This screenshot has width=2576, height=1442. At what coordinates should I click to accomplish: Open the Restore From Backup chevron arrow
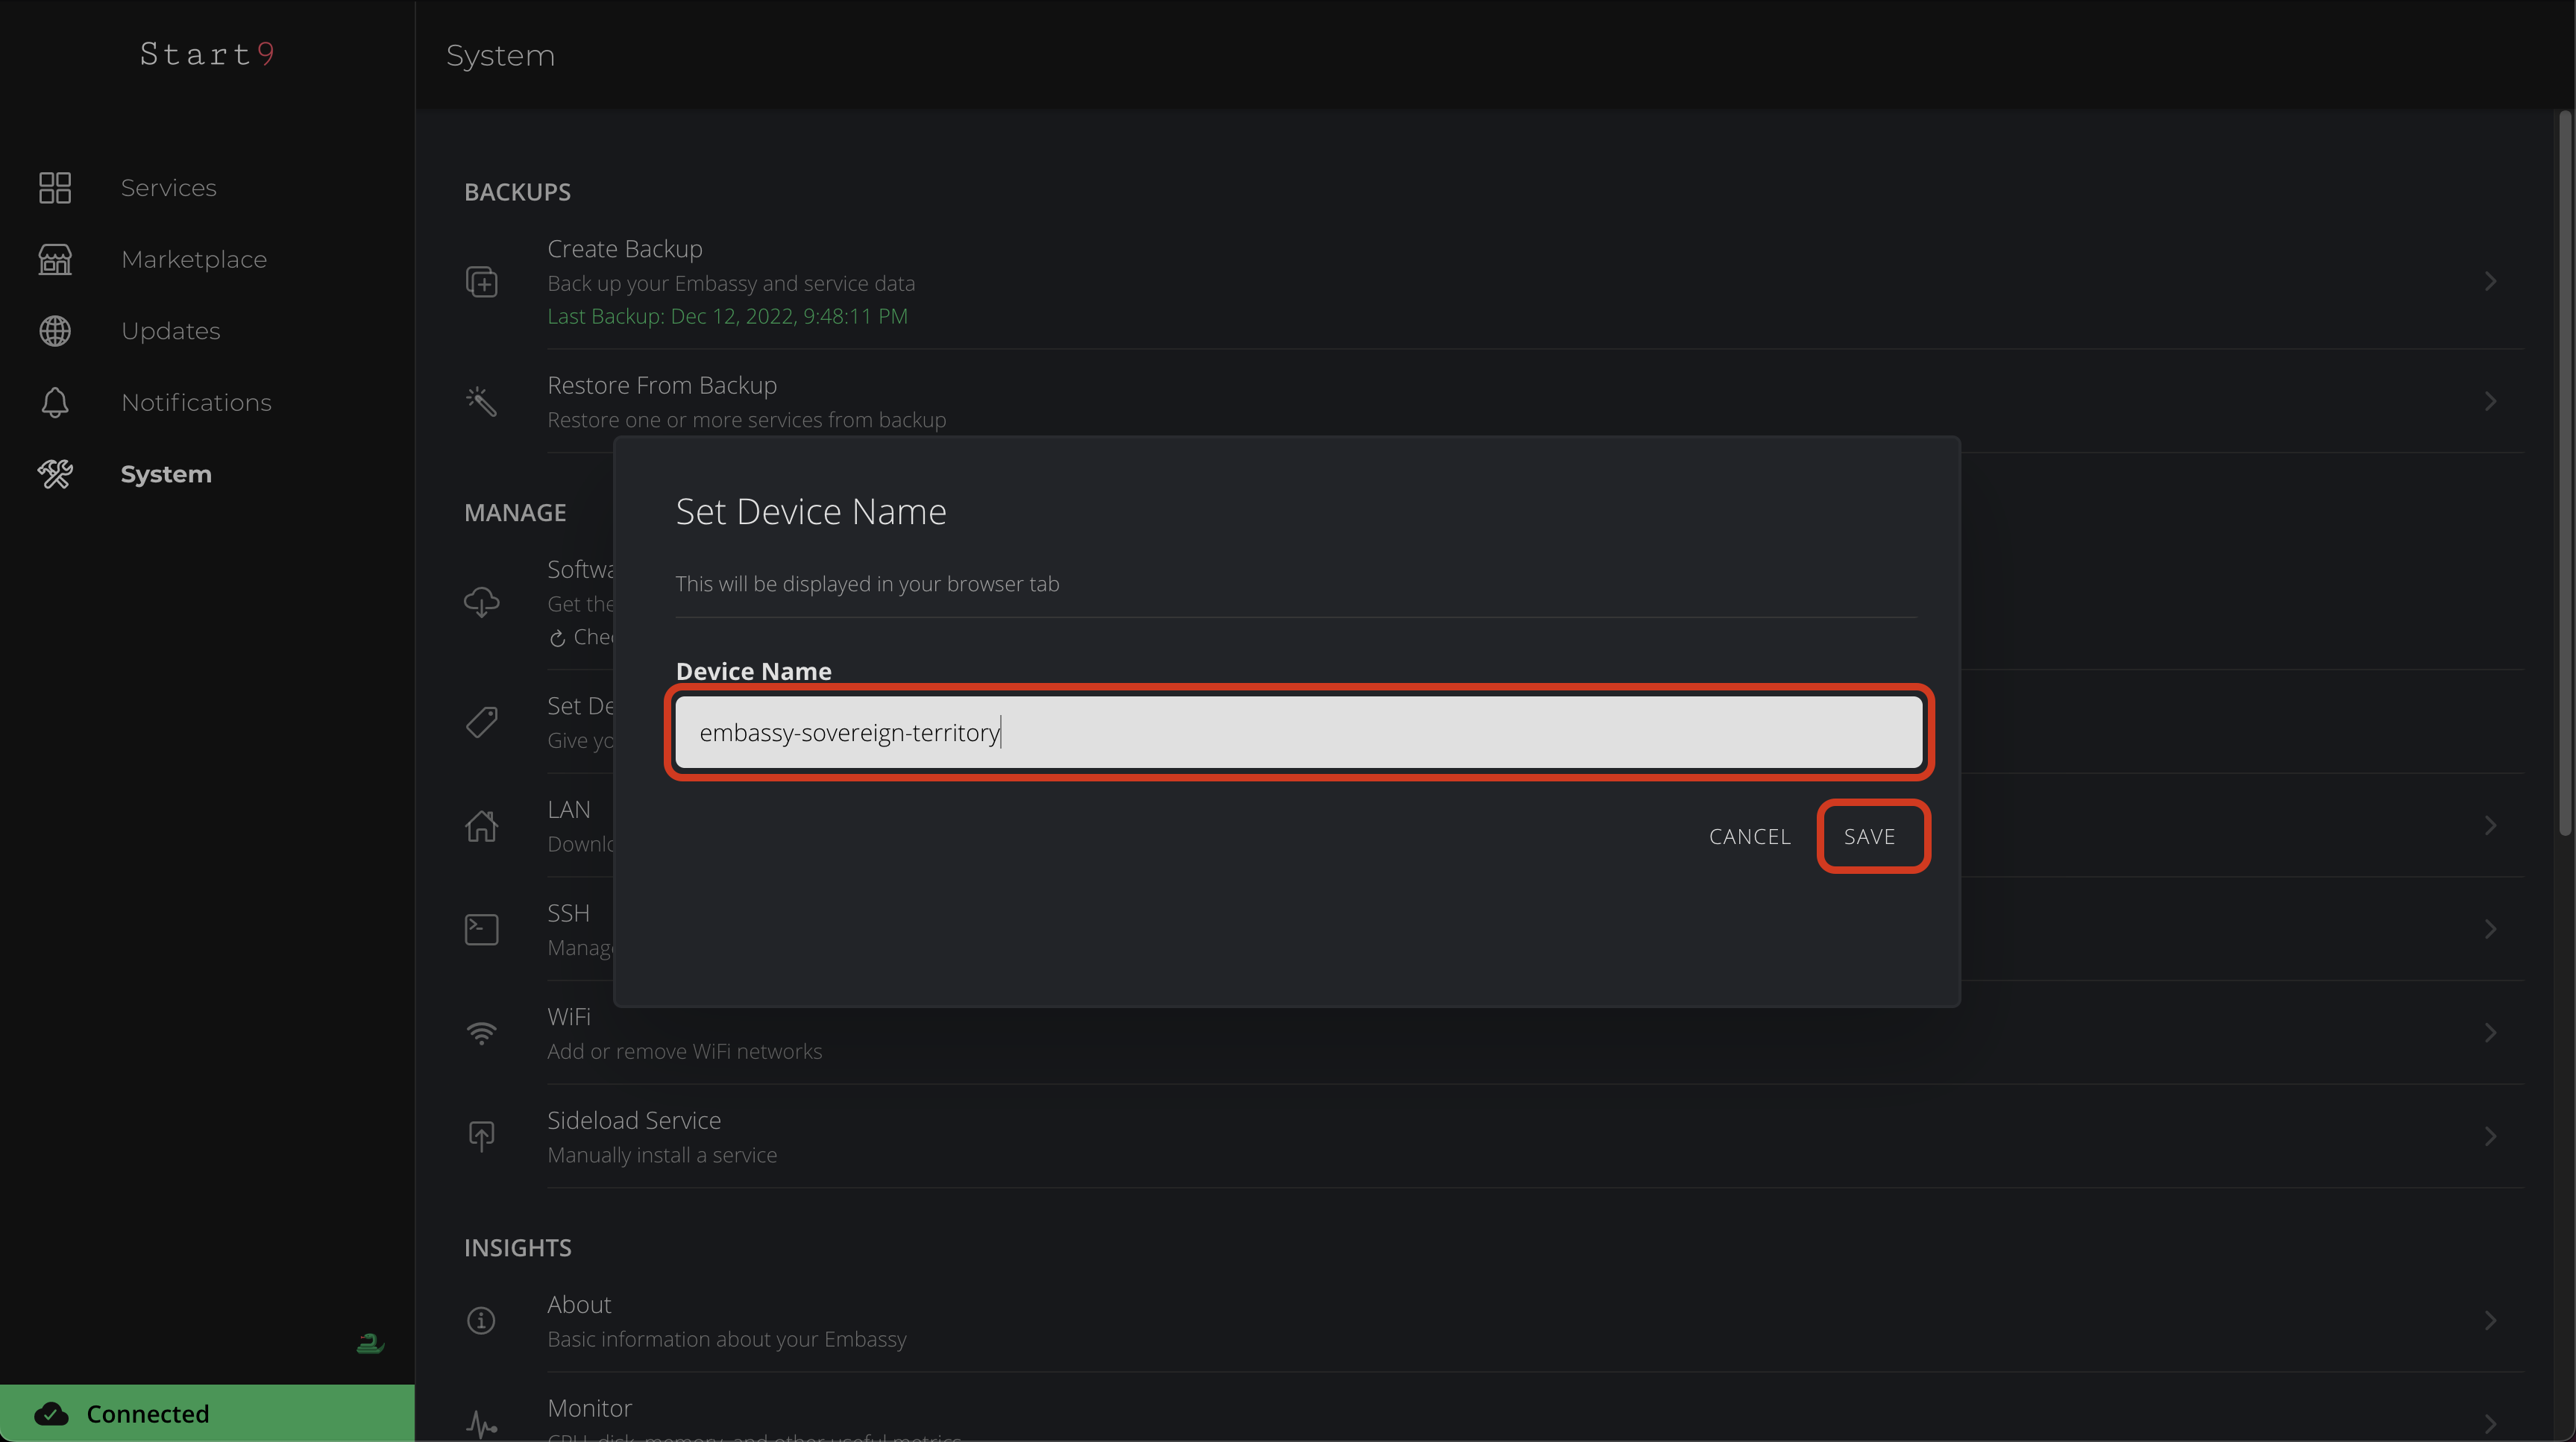(x=2490, y=401)
